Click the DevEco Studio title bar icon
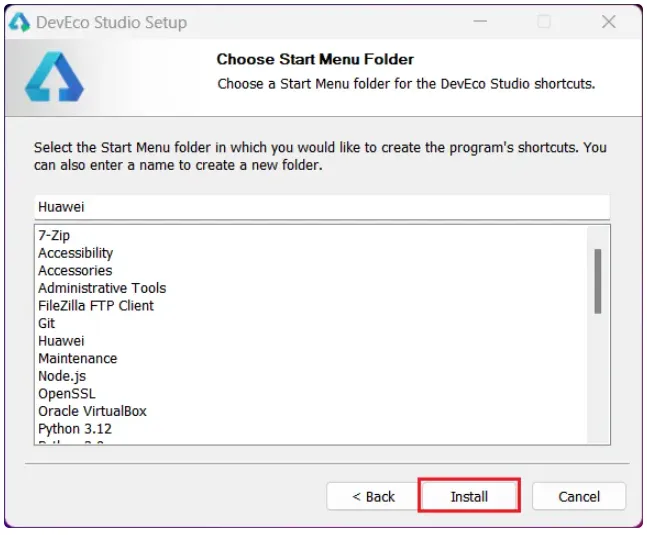 coord(19,21)
